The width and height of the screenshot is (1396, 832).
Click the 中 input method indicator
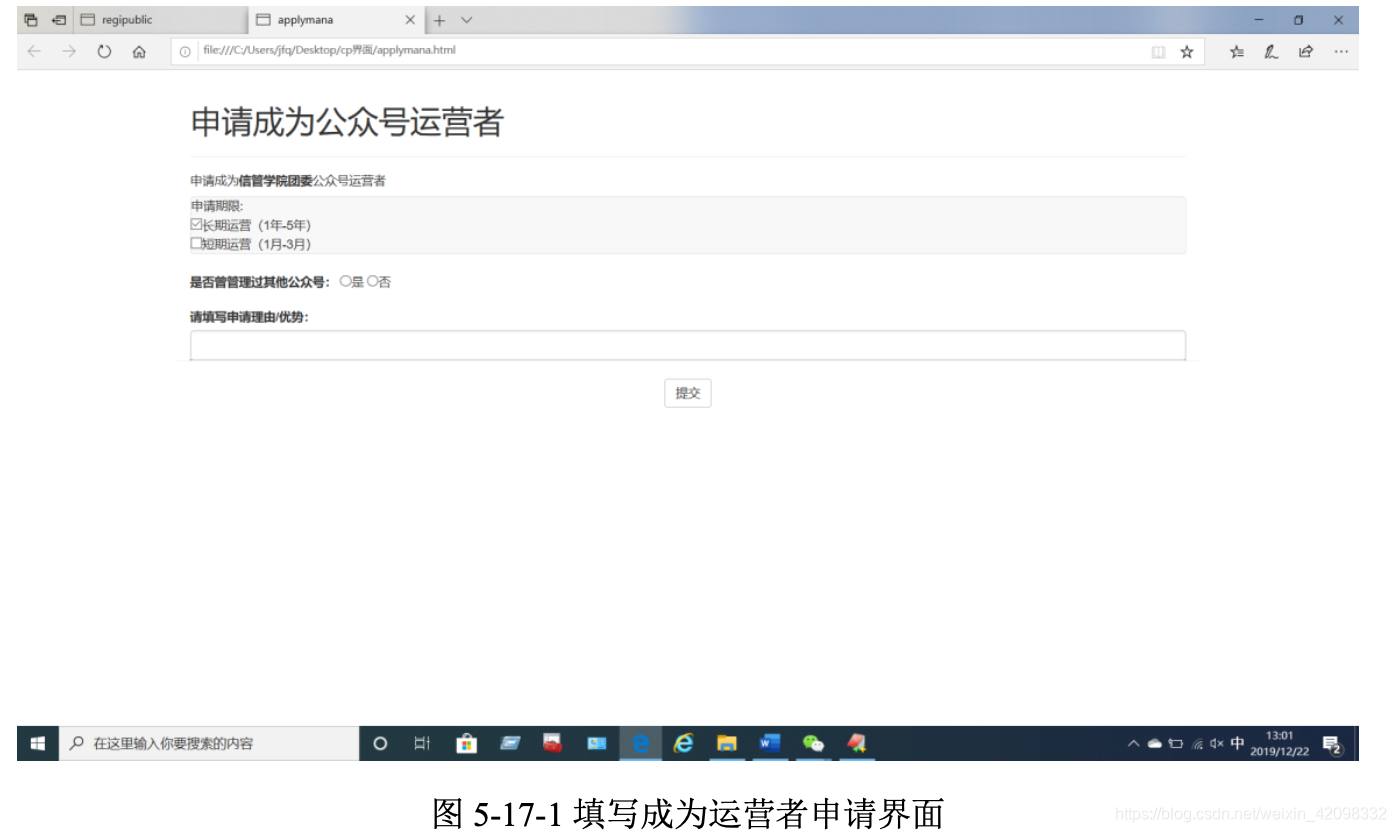(x=1238, y=743)
